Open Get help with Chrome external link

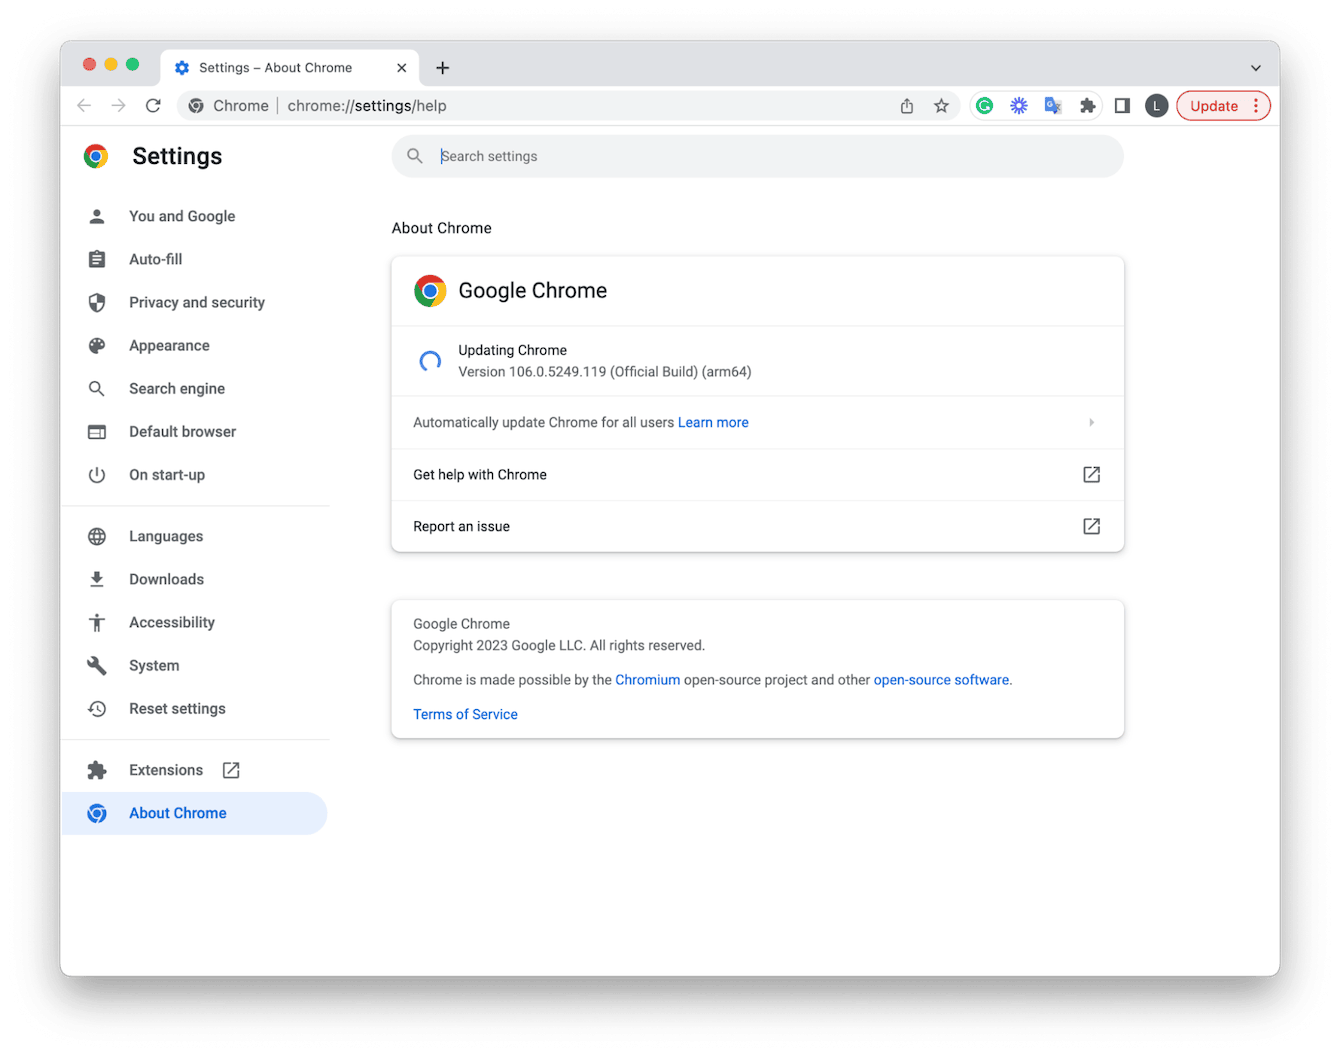1091,475
